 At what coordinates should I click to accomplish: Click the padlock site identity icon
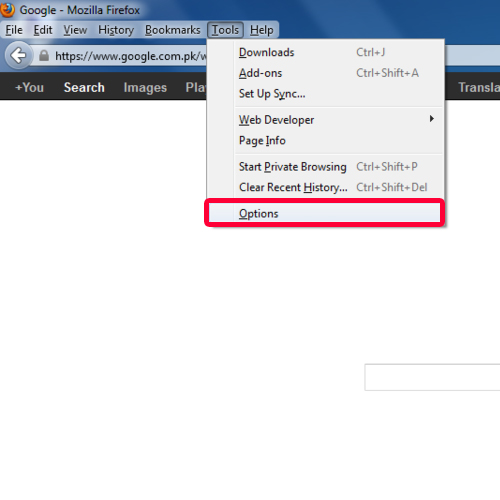click(44, 56)
